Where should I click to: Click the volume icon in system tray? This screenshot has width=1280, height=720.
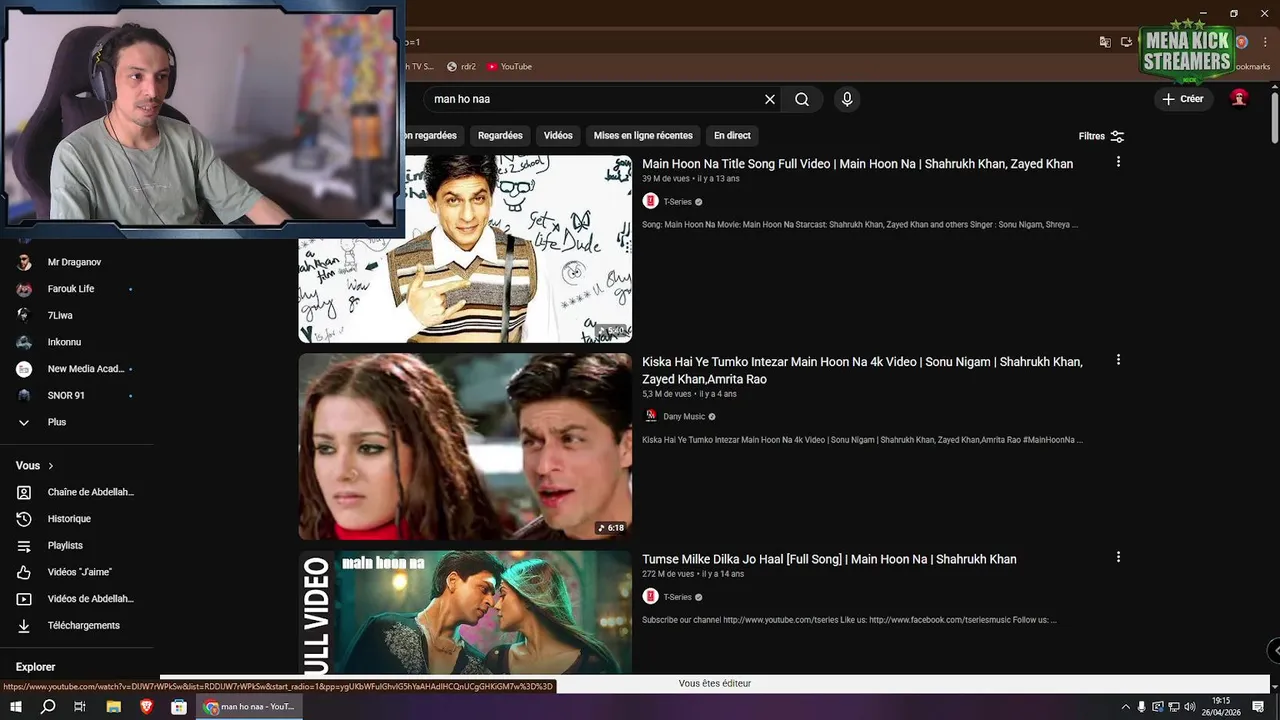click(1191, 707)
